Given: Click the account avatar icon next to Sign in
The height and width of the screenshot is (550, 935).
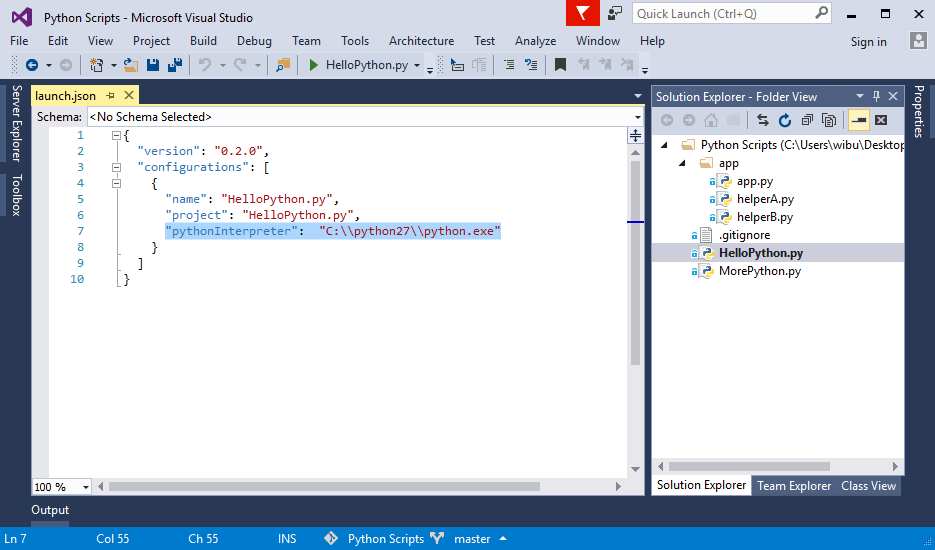Looking at the screenshot, I should click(918, 41).
